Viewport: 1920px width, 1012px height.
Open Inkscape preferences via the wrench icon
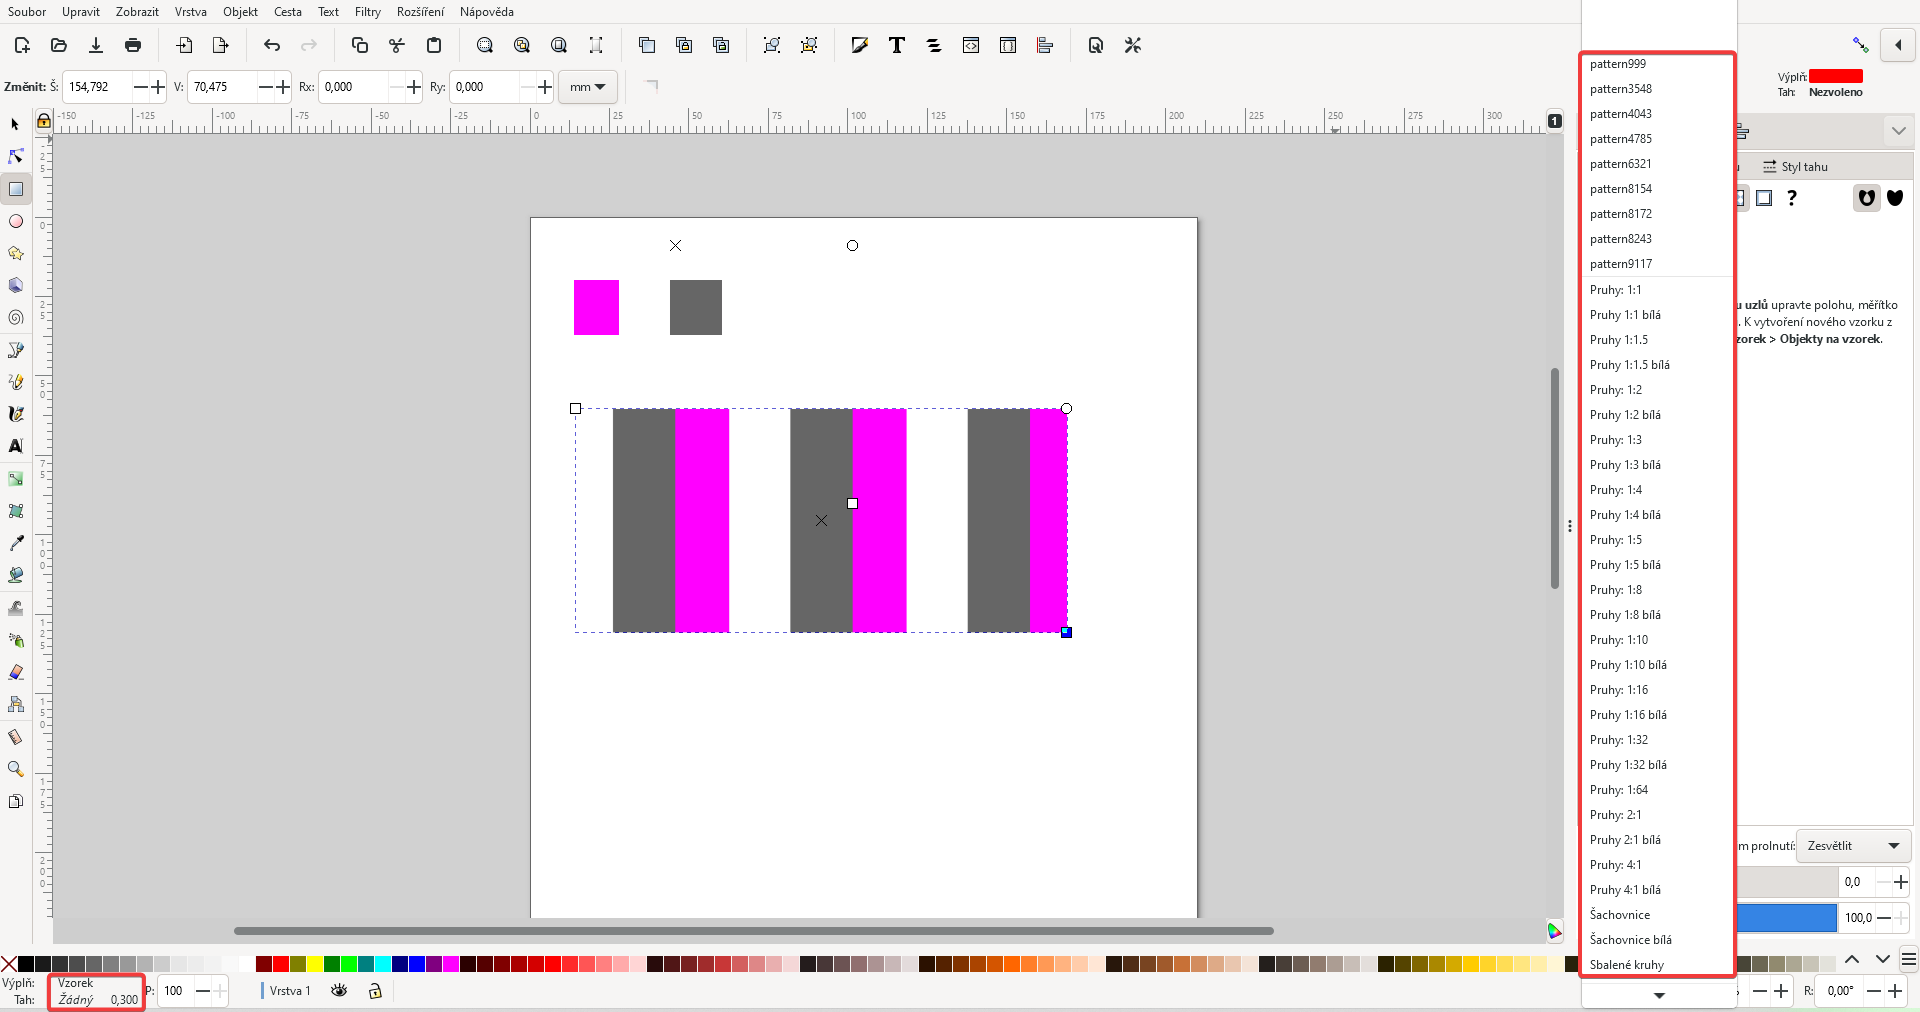1133,45
